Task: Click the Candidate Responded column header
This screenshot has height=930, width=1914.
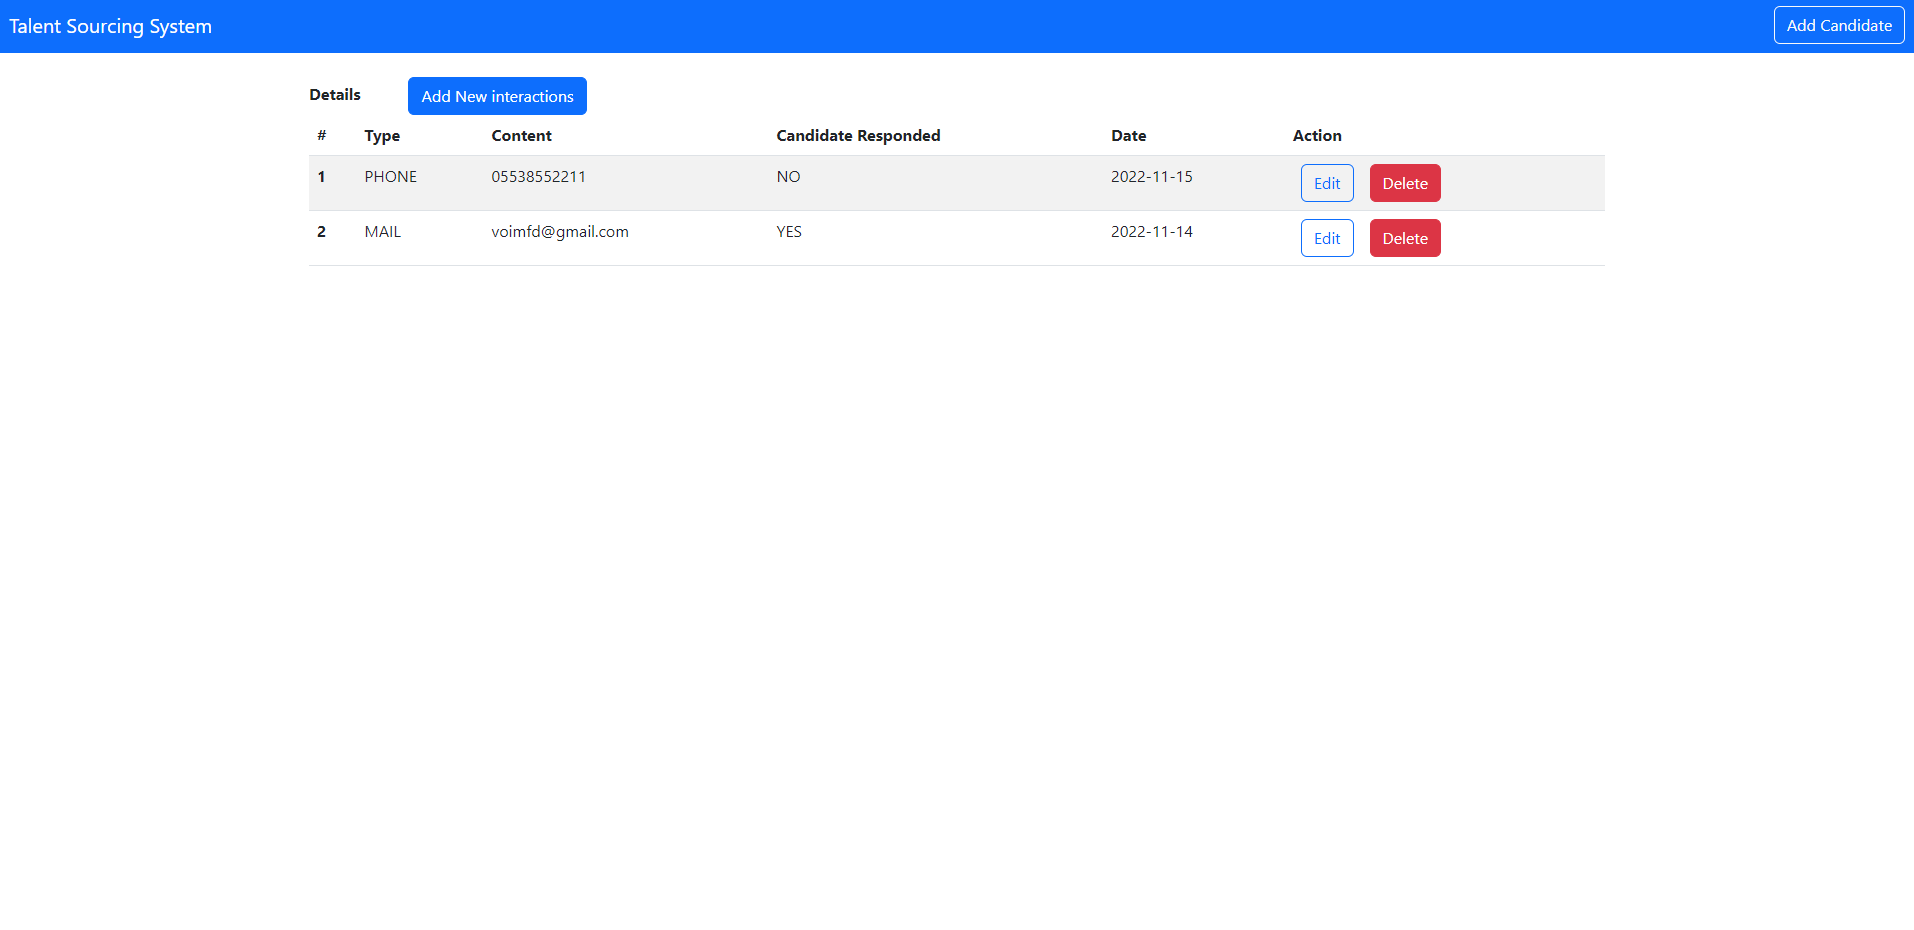Action: click(x=858, y=135)
